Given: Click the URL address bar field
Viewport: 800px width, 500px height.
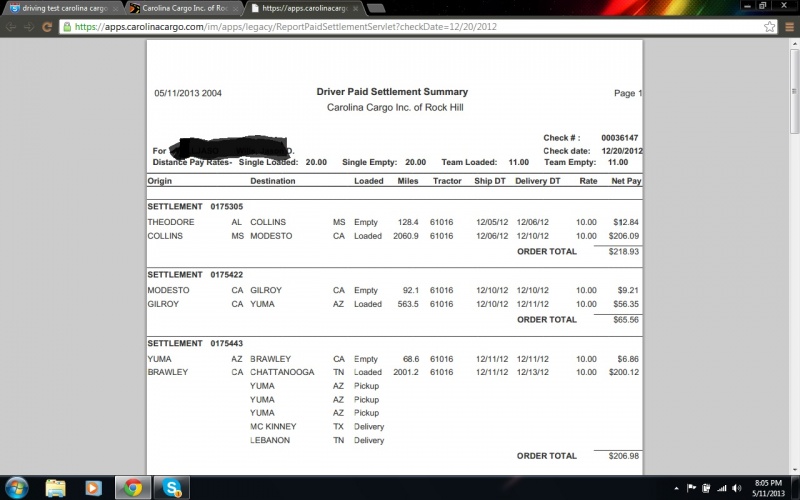Looking at the screenshot, I should (x=400, y=27).
